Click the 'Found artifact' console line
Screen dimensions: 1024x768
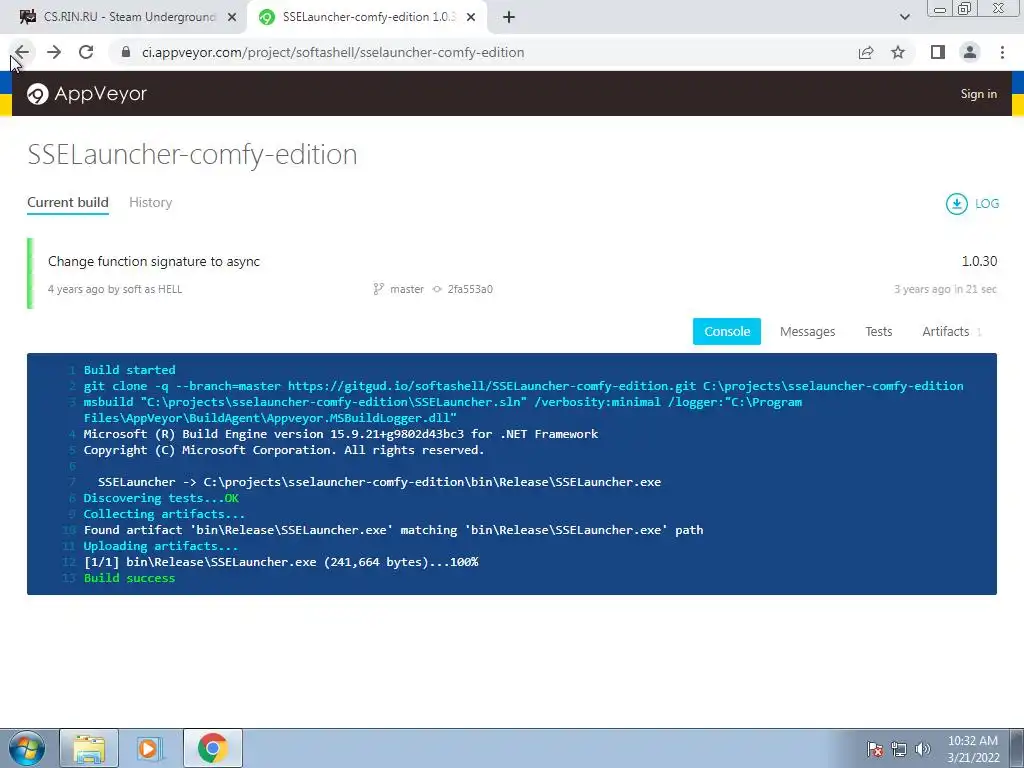[393, 530]
